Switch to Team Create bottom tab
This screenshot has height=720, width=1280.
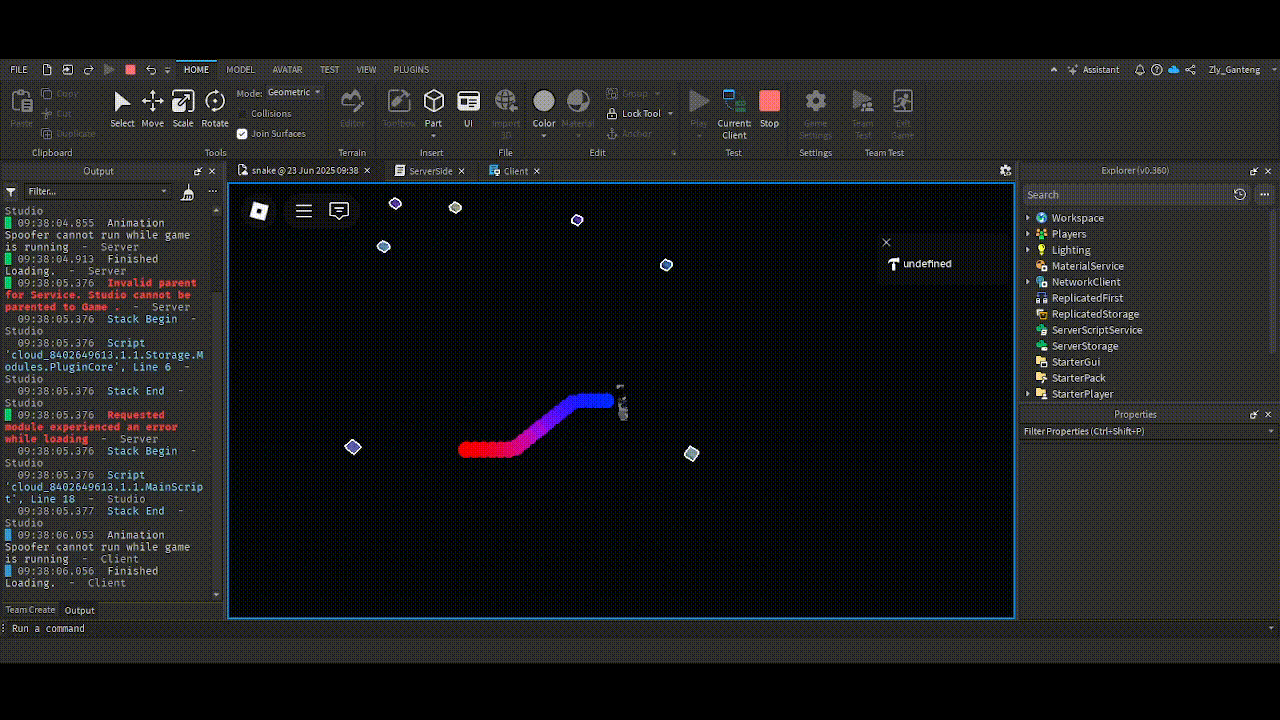click(31, 610)
